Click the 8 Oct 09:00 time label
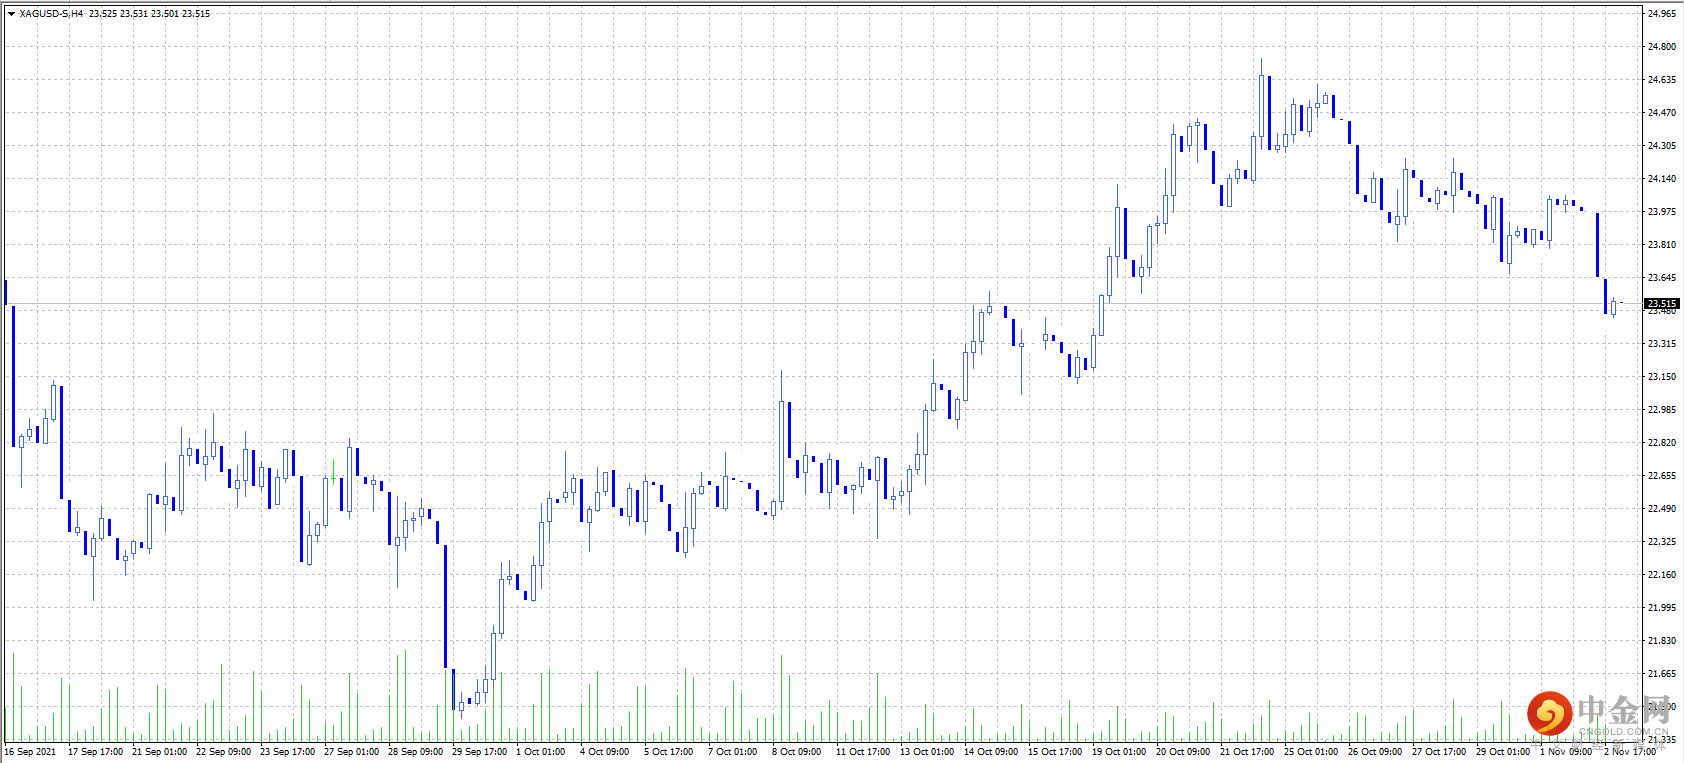Viewport: 1684px width, 763px height. 796,752
